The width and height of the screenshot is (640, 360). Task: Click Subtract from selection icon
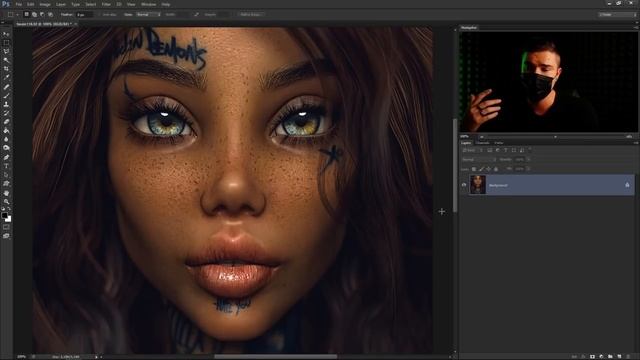[x=42, y=14]
